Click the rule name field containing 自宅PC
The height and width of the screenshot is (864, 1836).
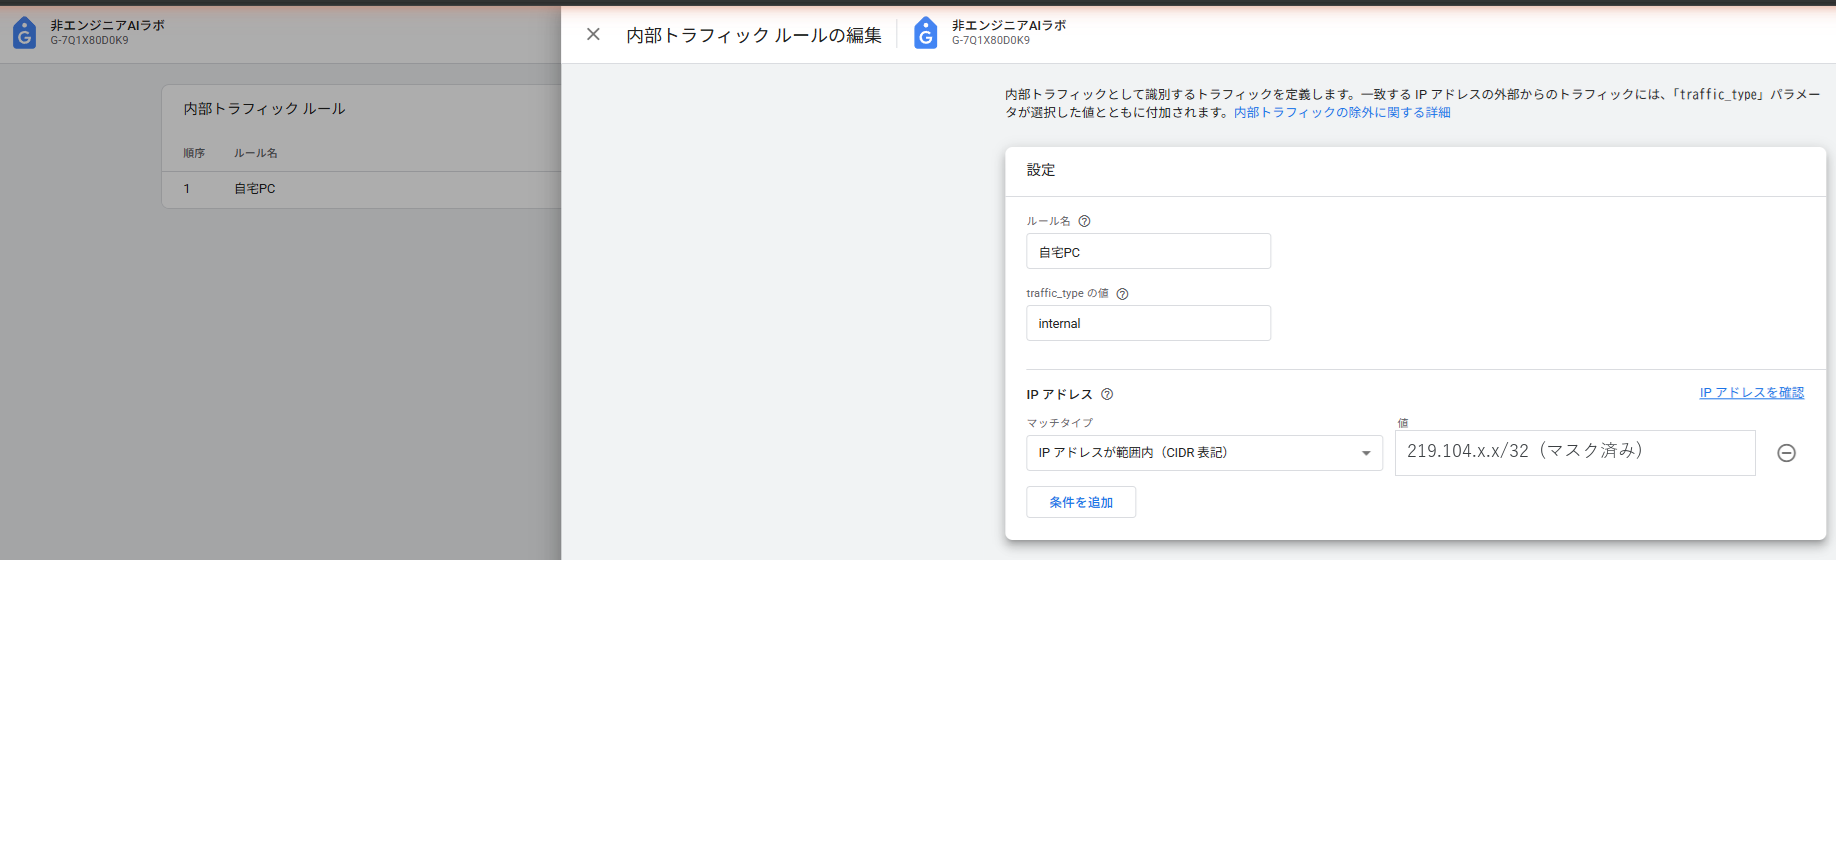(x=1148, y=251)
